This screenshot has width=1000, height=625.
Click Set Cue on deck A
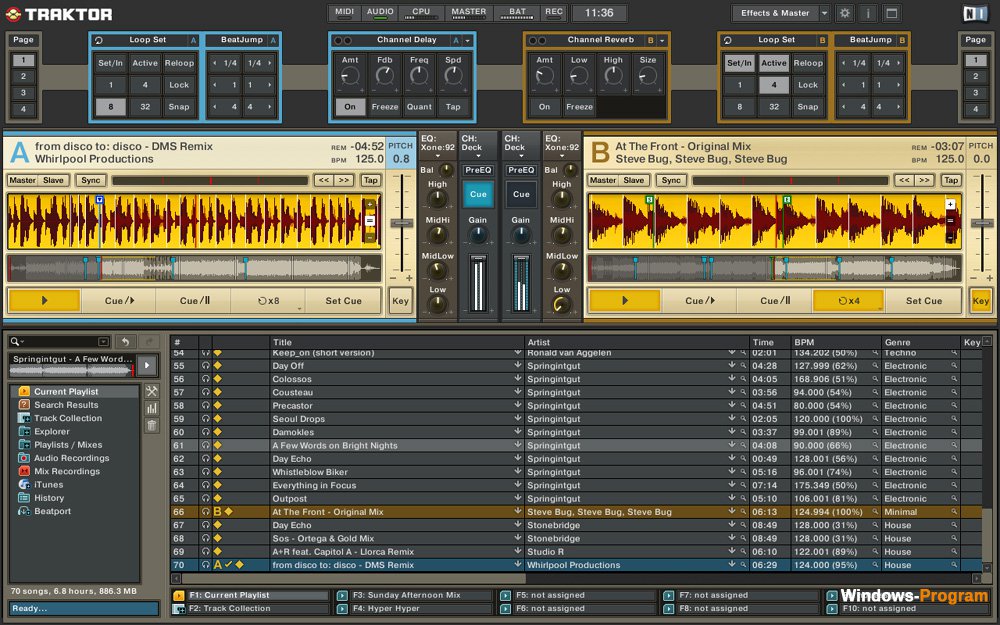point(343,300)
